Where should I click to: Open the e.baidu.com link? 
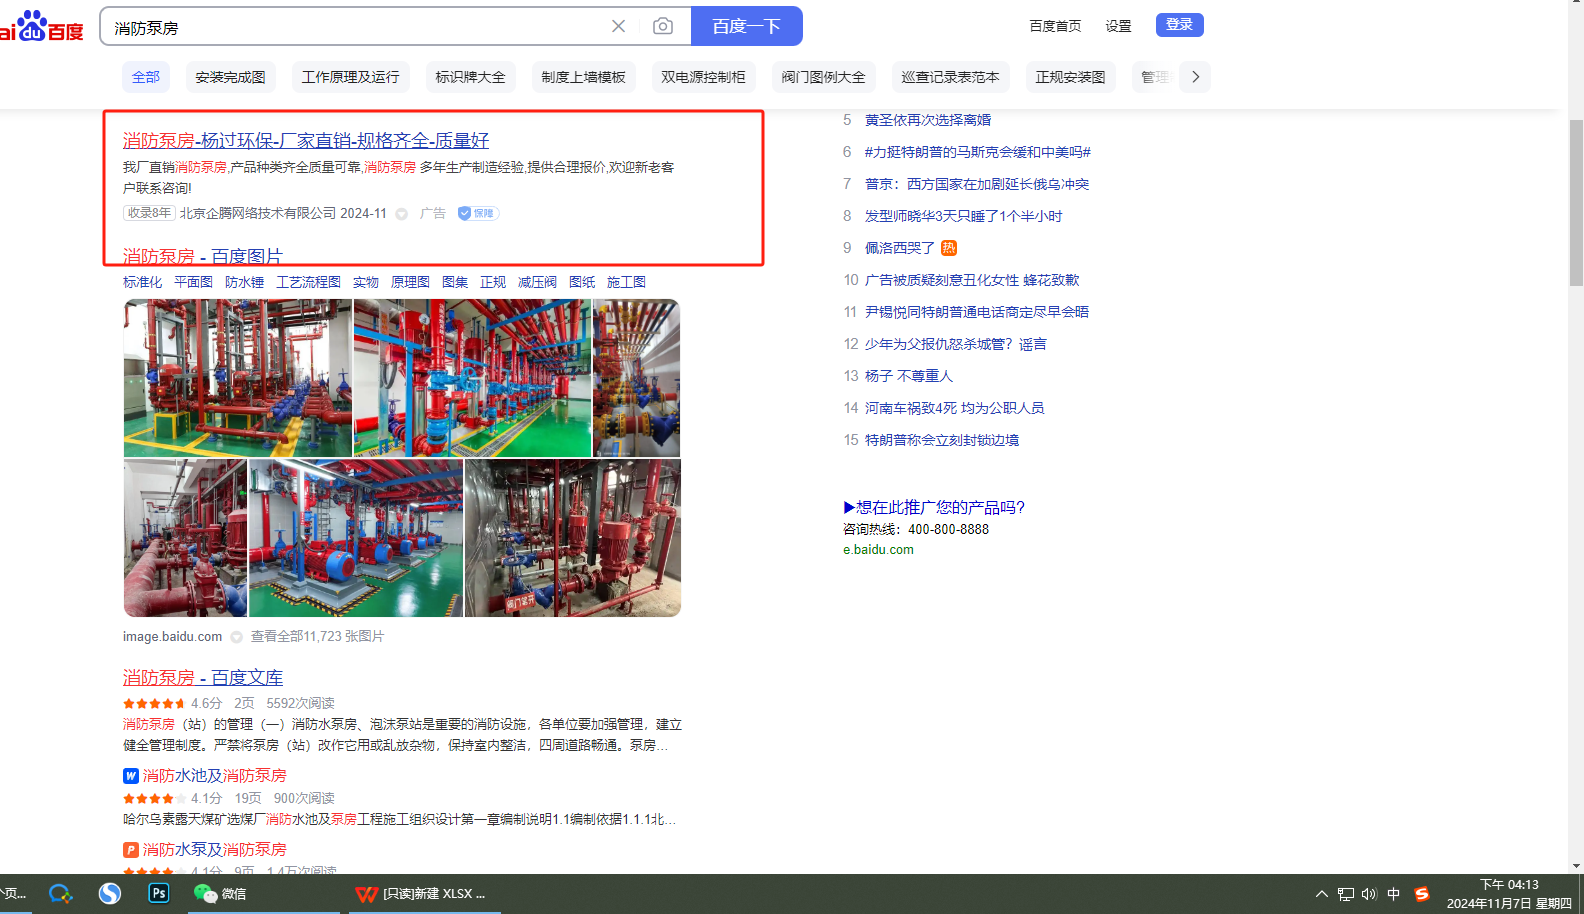(878, 550)
